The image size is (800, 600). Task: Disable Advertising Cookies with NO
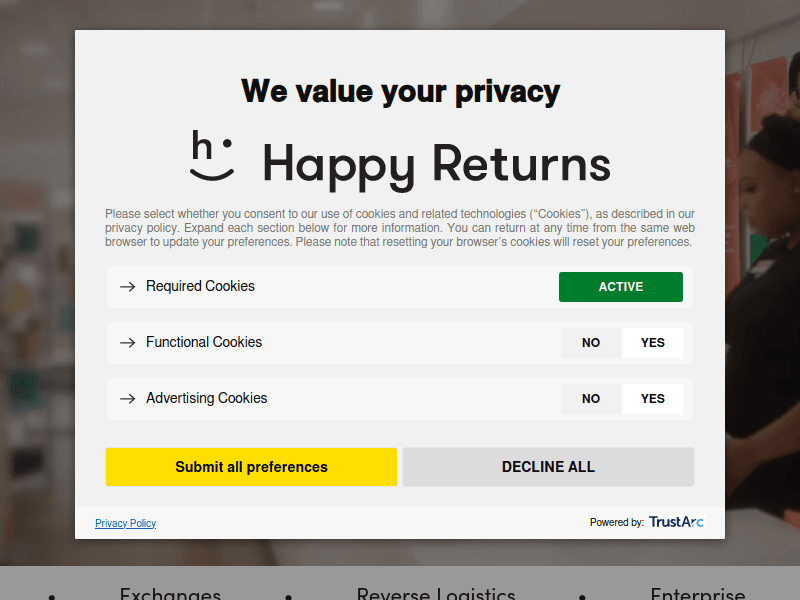591,399
